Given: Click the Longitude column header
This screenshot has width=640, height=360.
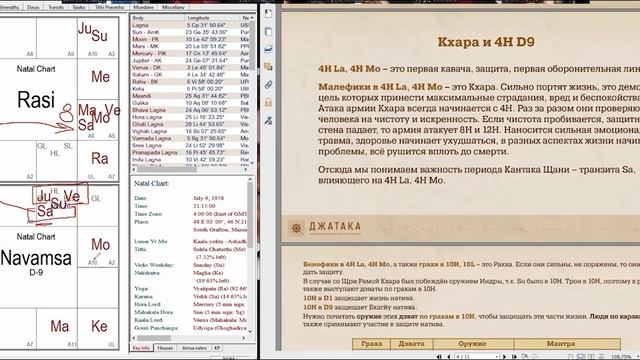Looking at the screenshot, I should point(212,18).
